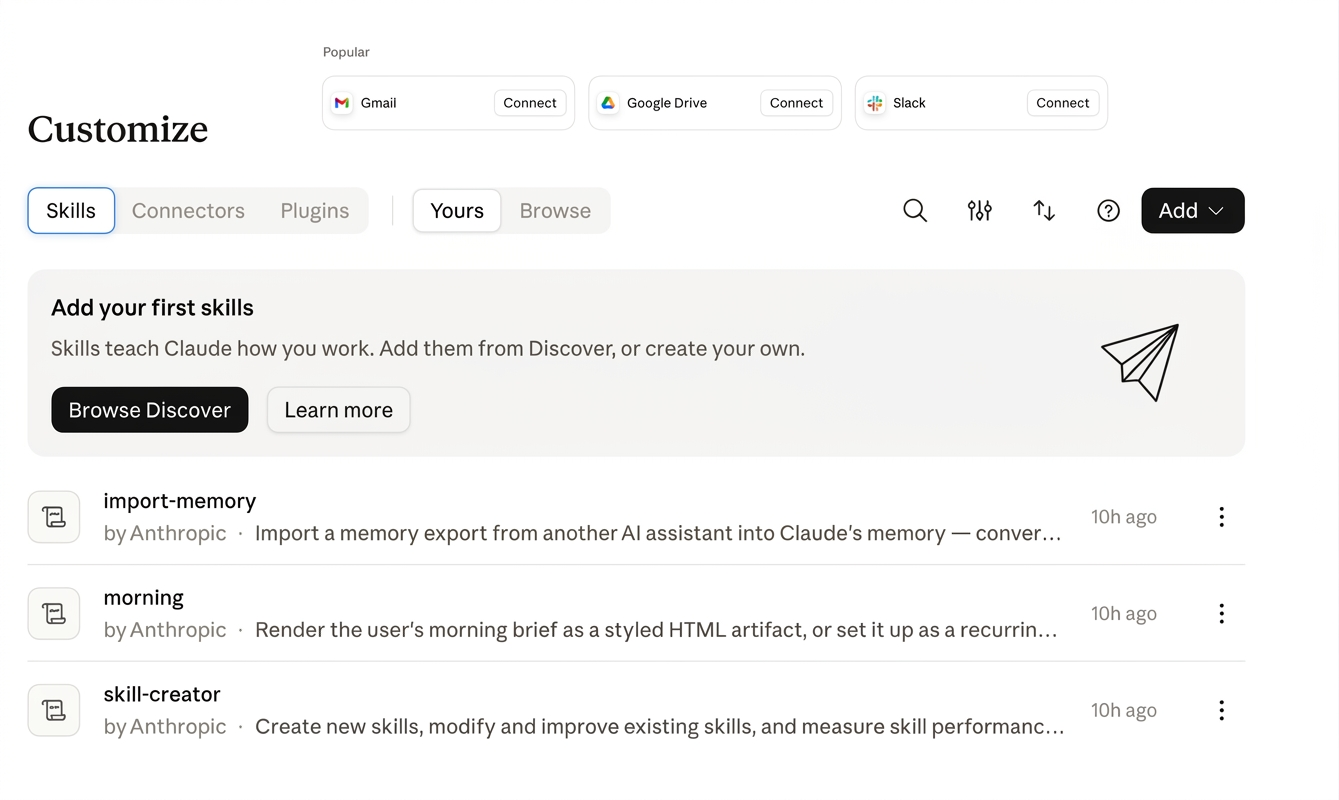Click the morning skill description text

[656, 630]
